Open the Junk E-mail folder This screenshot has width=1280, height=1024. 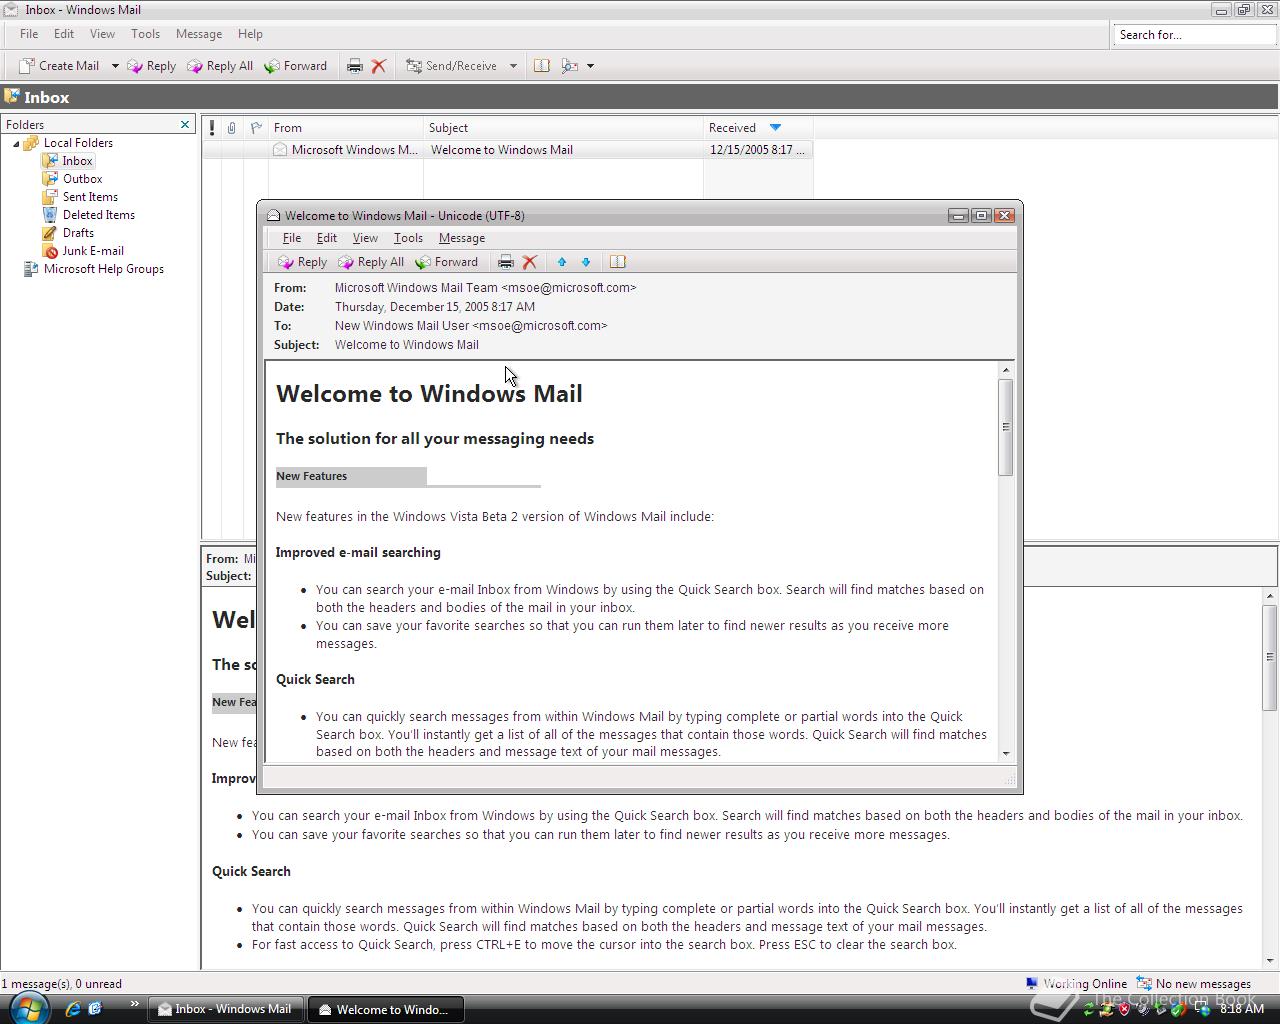coord(83,251)
